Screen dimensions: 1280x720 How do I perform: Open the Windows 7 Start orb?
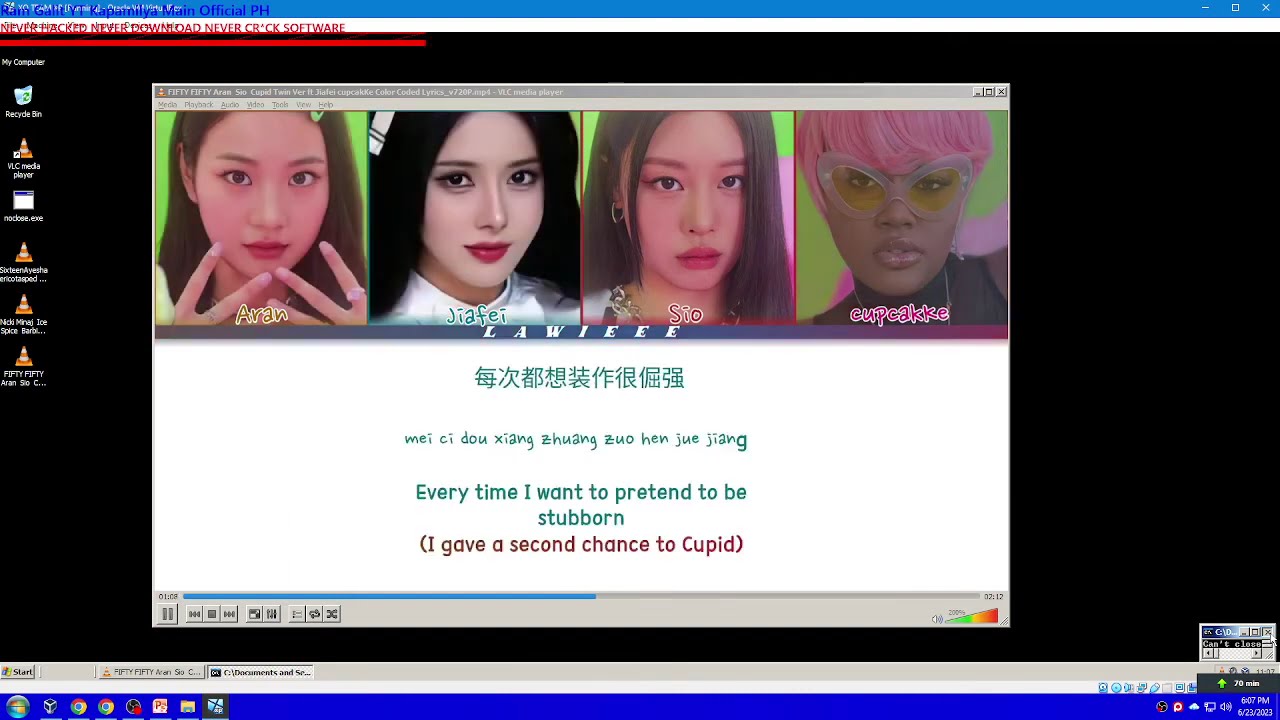pyautogui.click(x=17, y=706)
